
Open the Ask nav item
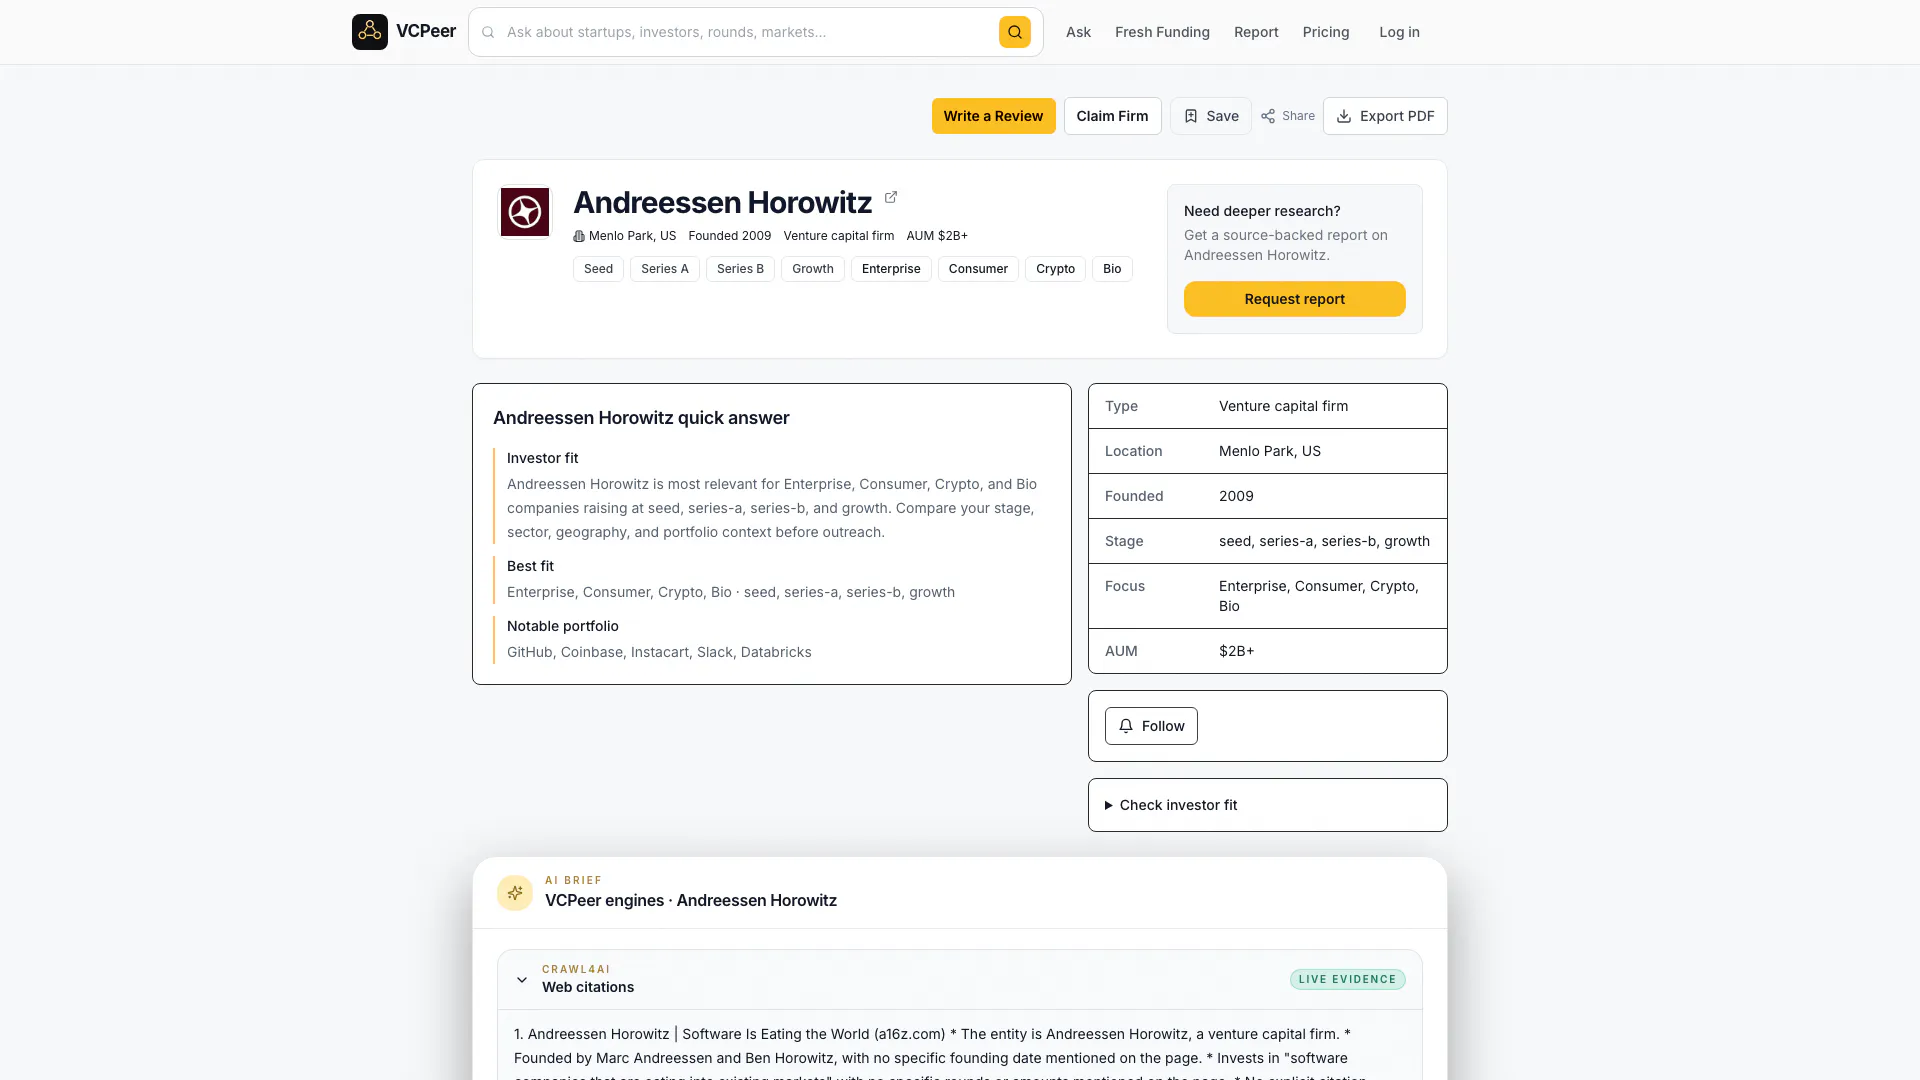pos(1078,32)
